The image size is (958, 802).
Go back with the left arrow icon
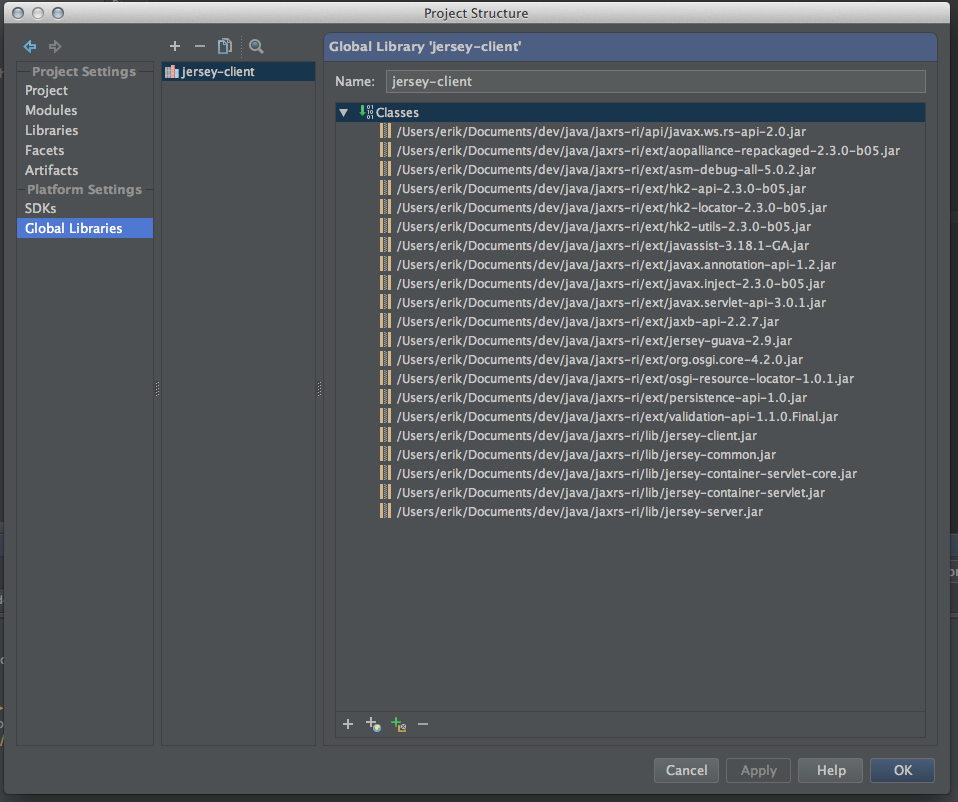click(29, 46)
